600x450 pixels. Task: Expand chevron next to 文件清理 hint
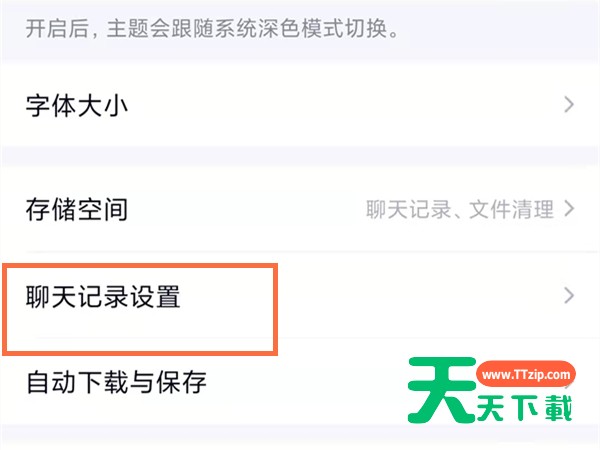(x=569, y=210)
